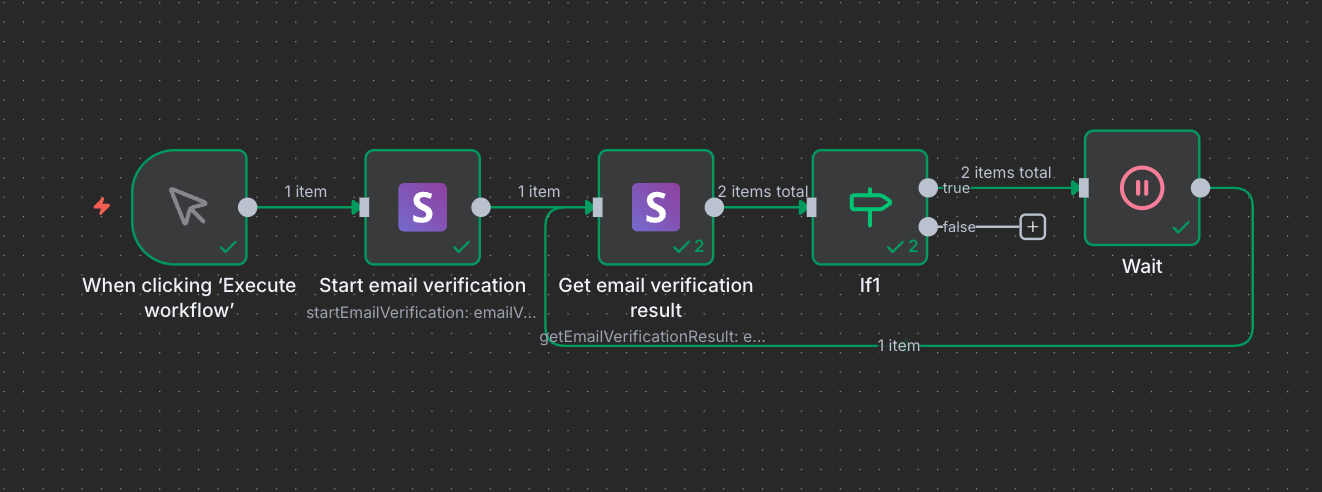Click the startEmailVerification subtitle text
This screenshot has width=1322, height=492.
pos(423,313)
